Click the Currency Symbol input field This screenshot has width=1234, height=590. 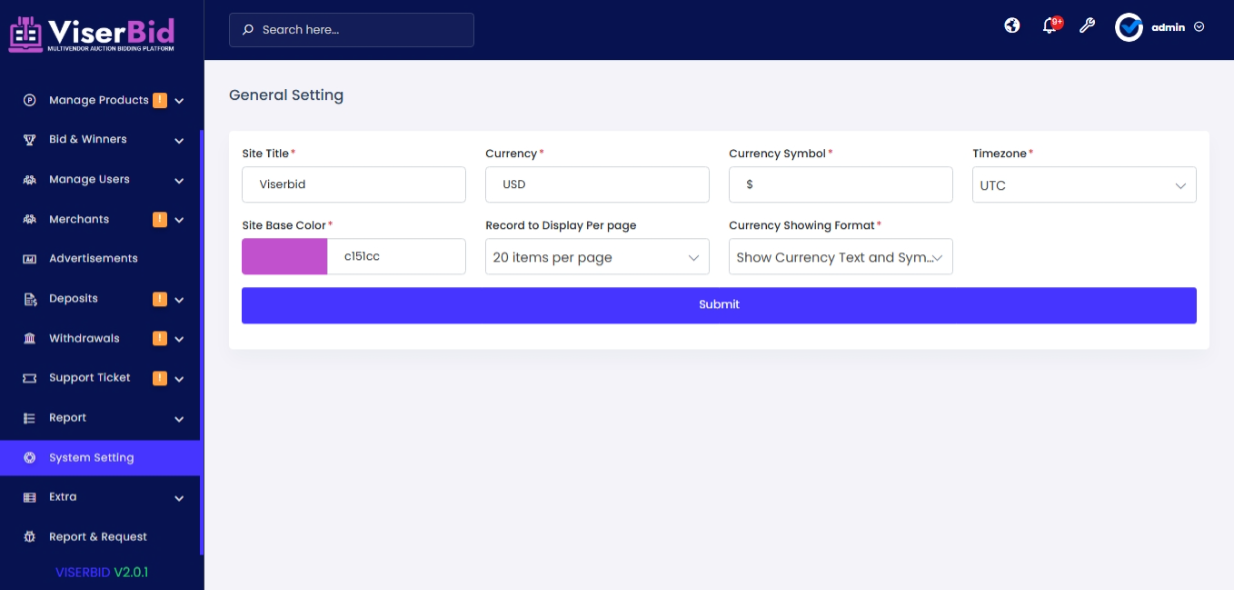point(840,185)
